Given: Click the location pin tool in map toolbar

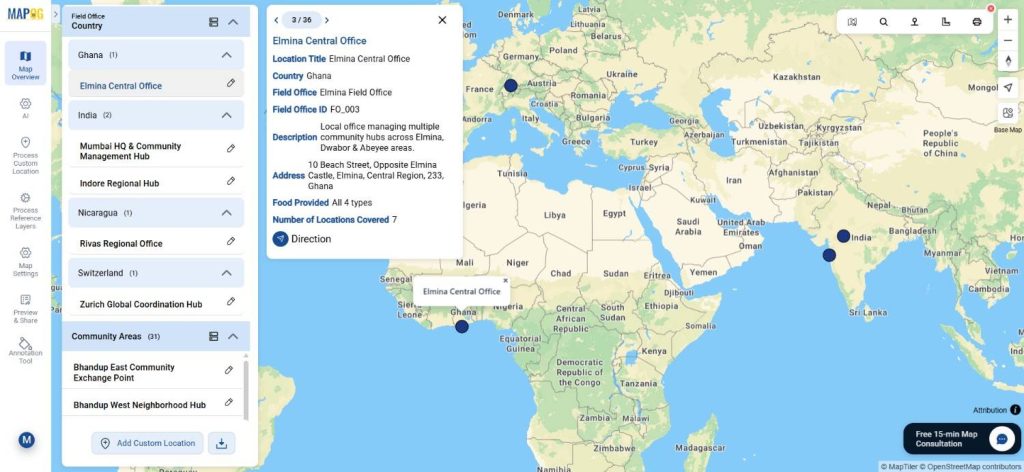Looking at the screenshot, I should tap(915, 22).
